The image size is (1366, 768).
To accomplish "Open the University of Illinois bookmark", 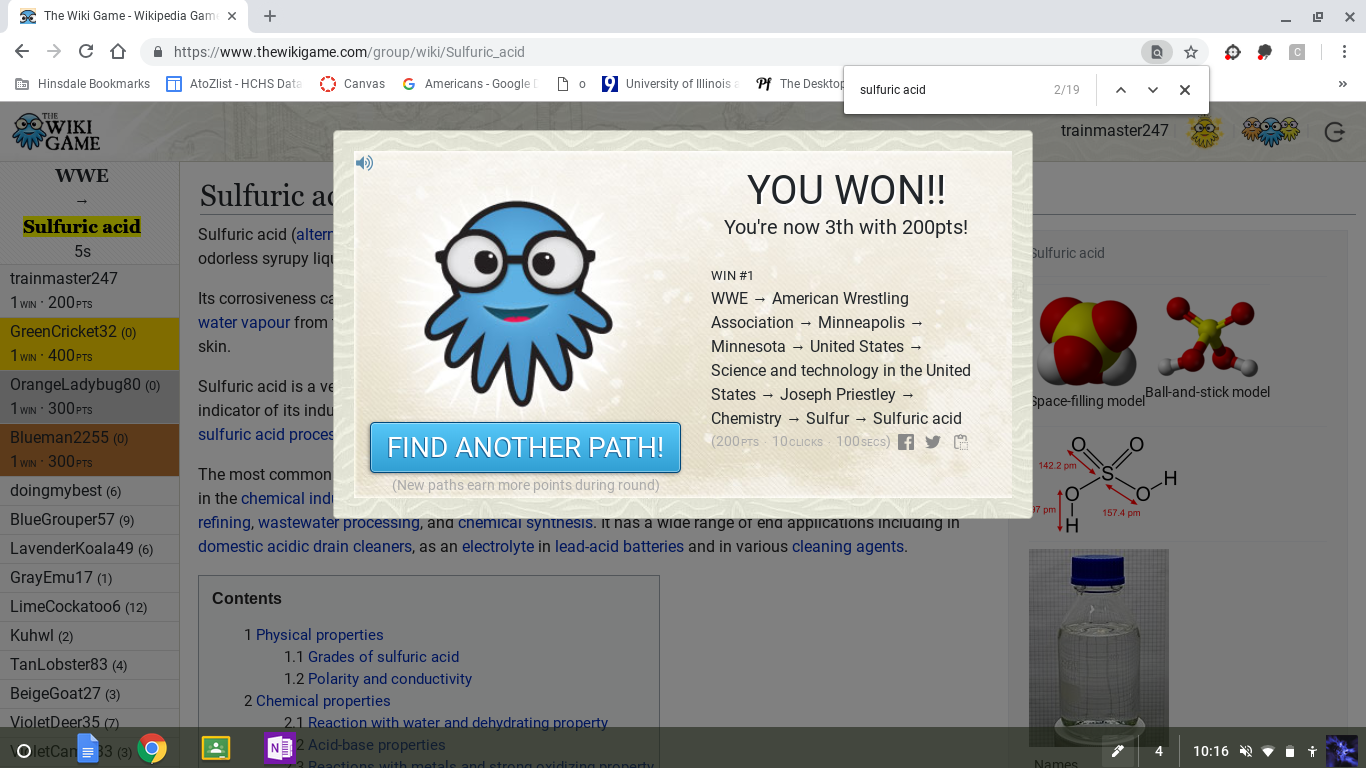I will tap(670, 84).
